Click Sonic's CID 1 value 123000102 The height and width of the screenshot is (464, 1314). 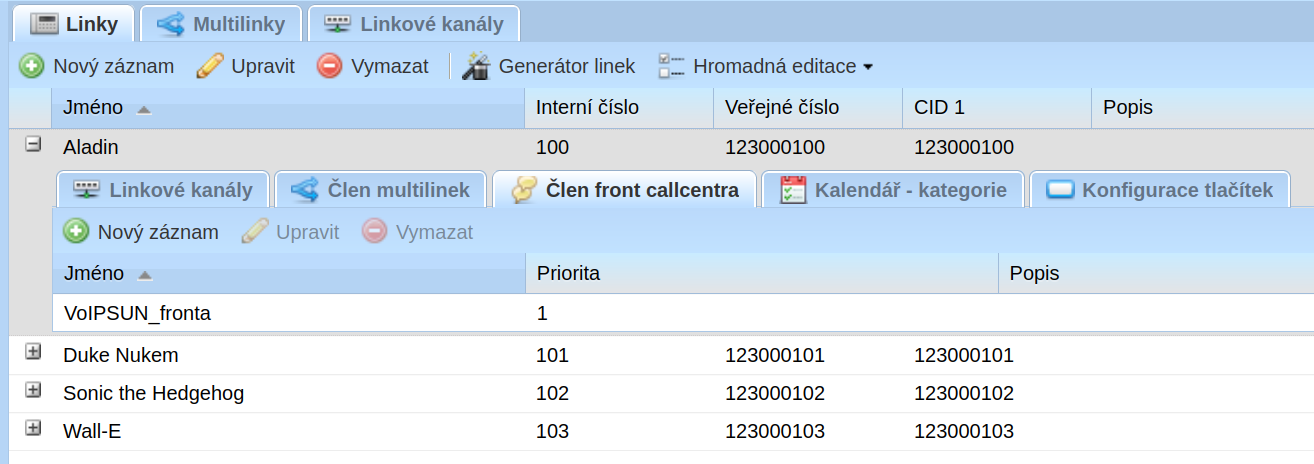(964, 393)
